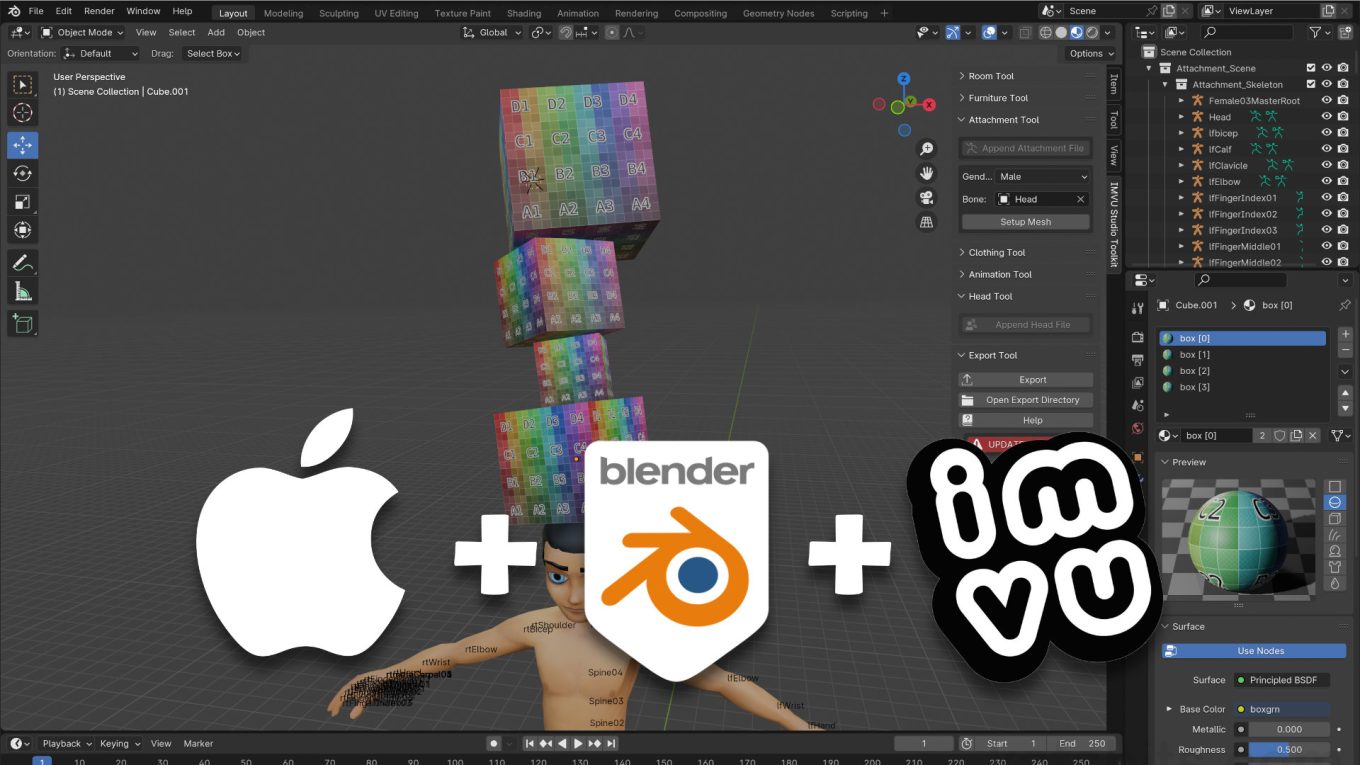This screenshot has width=1360, height=765.
Task: Choose the Measure tool
Action: coord(22,292)
